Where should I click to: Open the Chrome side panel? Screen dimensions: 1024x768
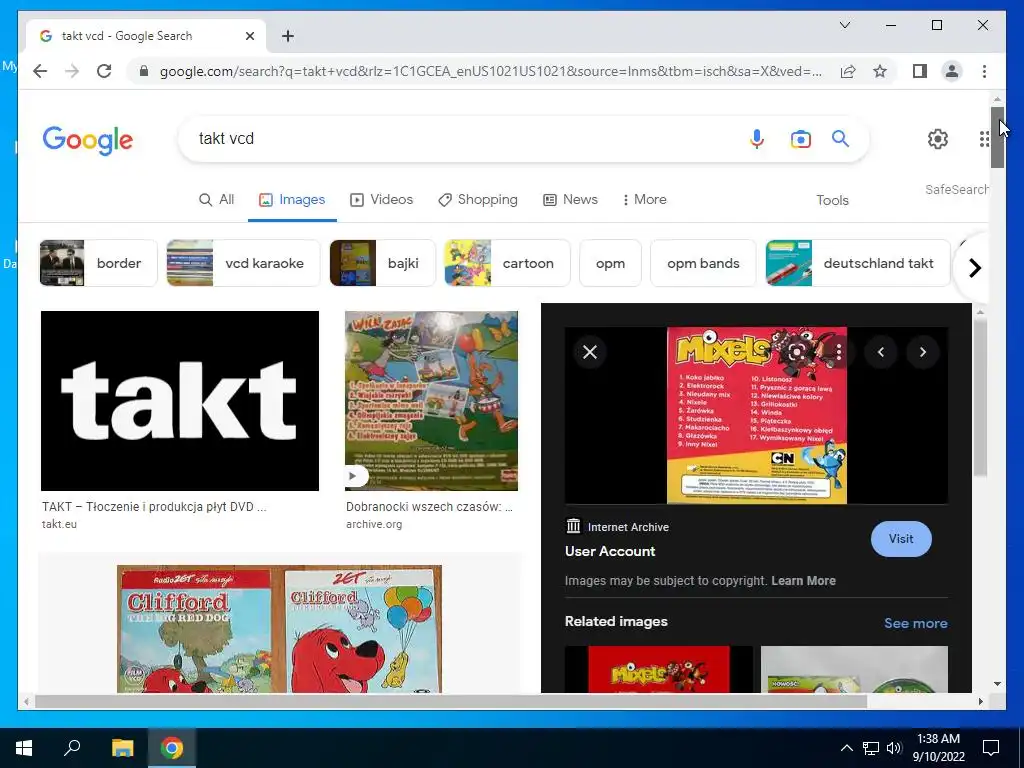click(920, 71)
